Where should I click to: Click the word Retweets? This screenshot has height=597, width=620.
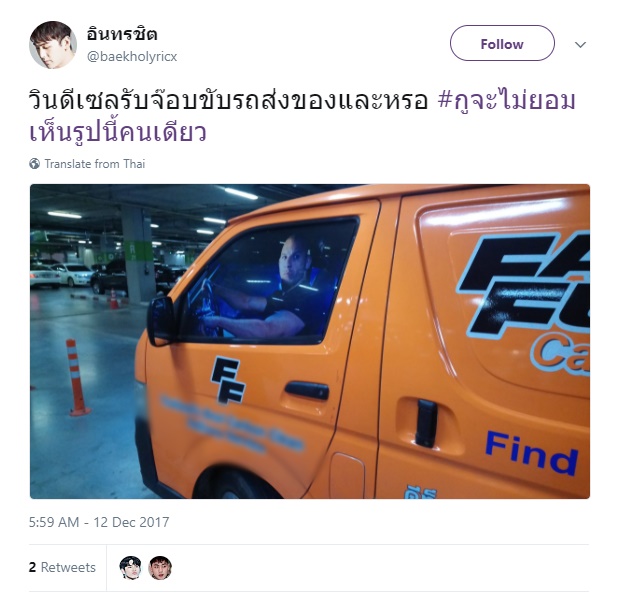click(x=68, y=567)
